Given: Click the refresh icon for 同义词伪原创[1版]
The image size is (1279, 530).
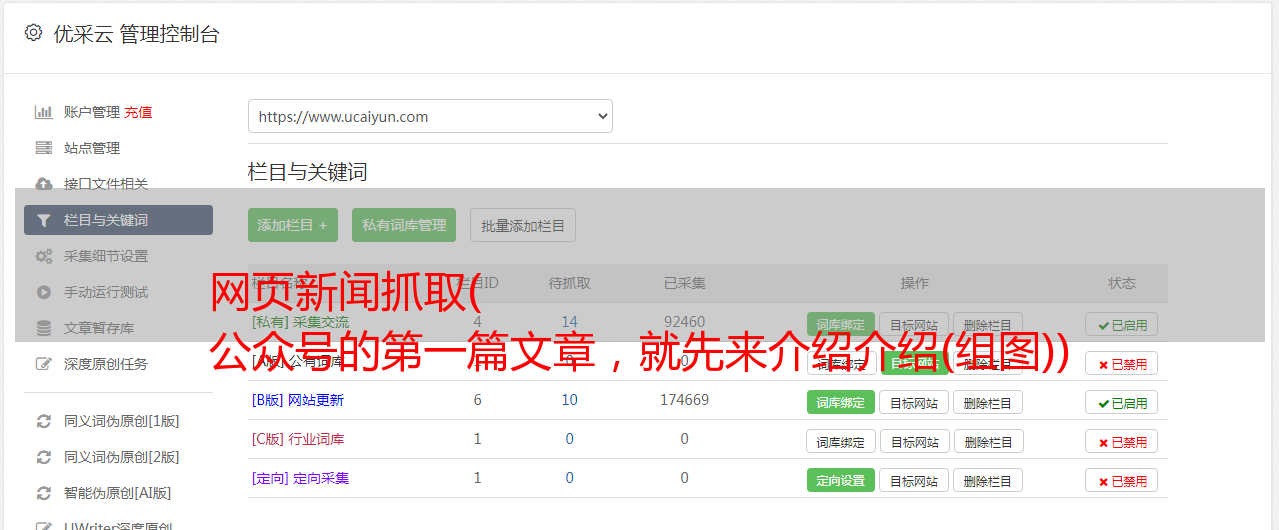Looking at the screenshot, I should (x=44, y=421).
